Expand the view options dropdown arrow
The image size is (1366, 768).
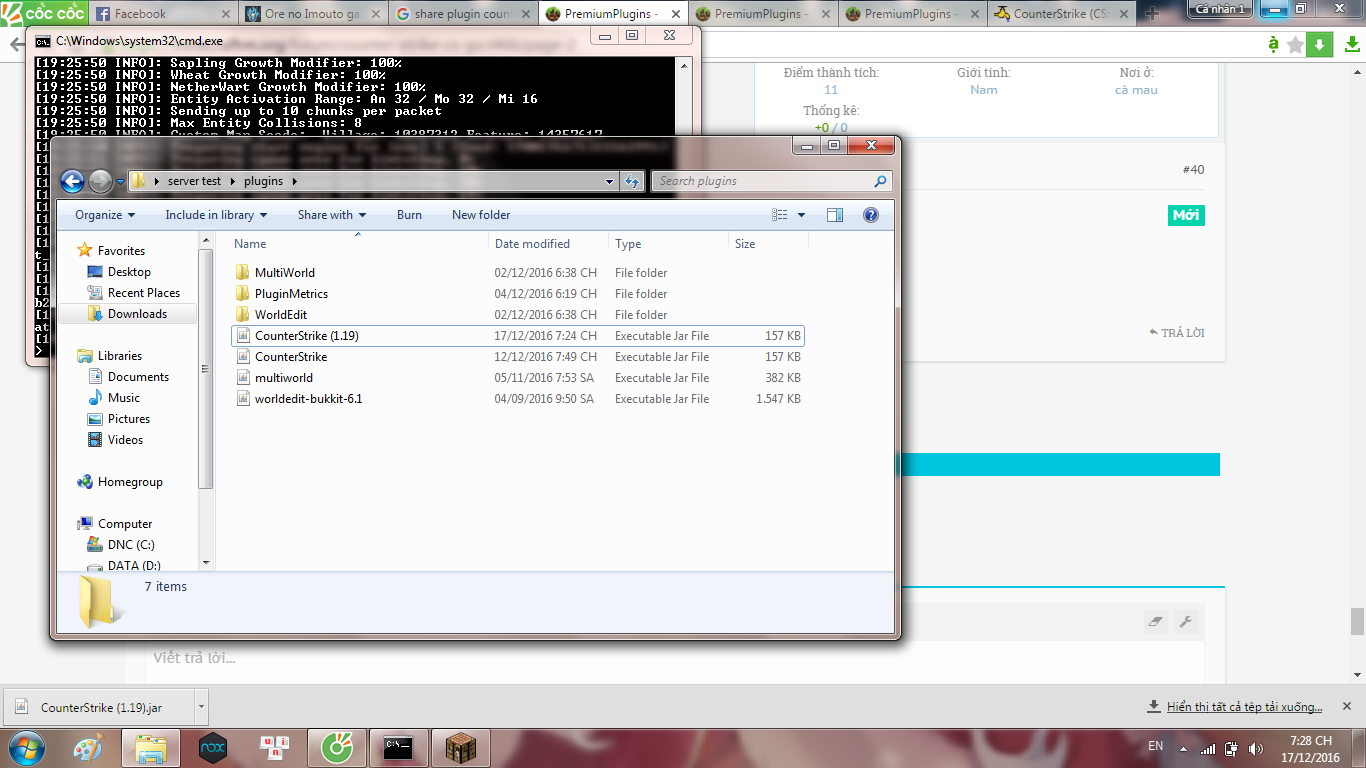coord(801,215)
